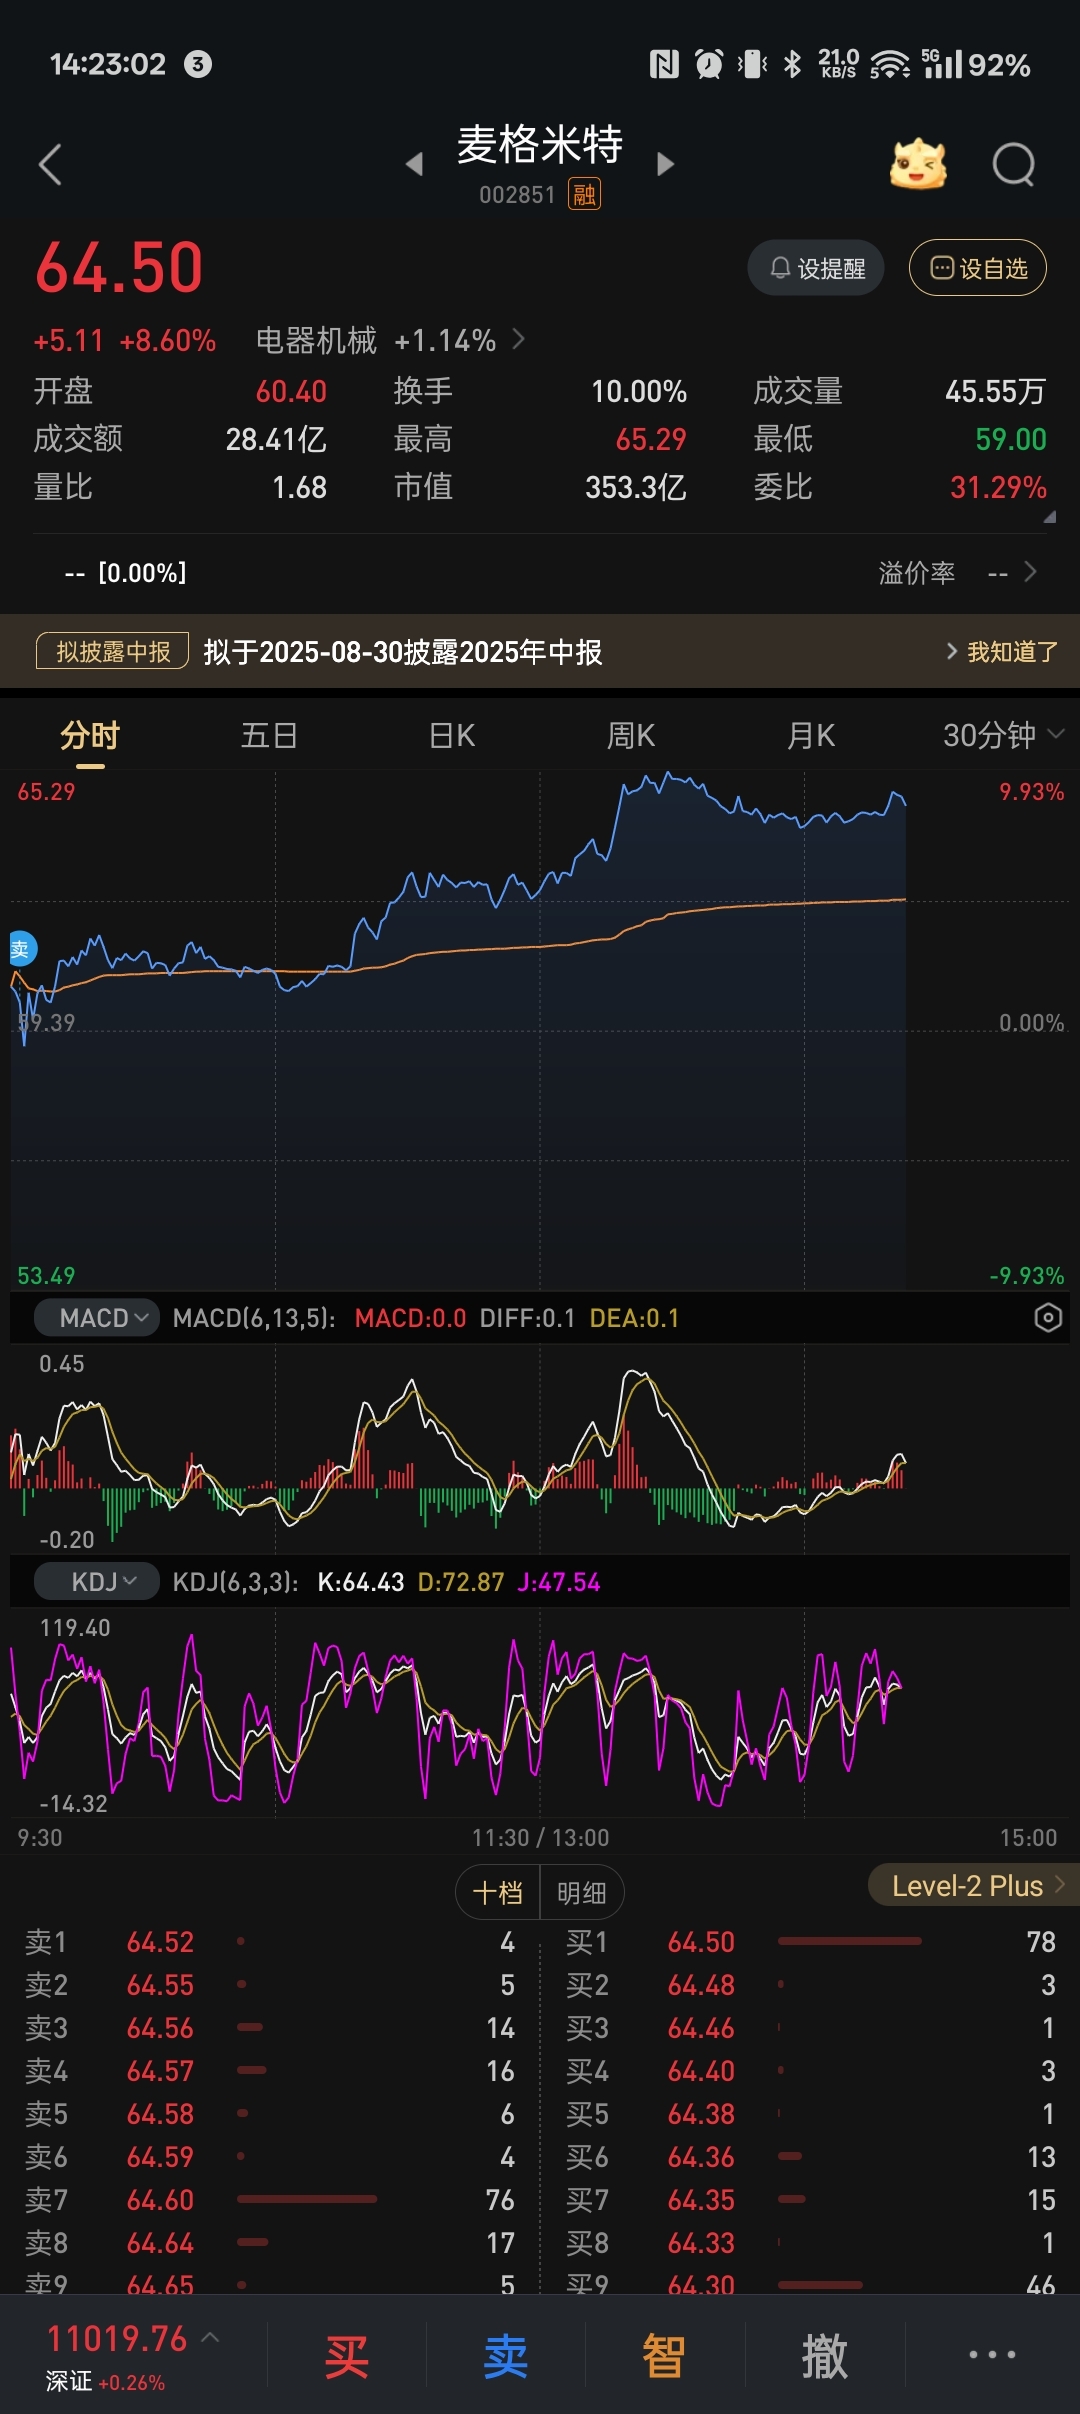Screen dimensions: 1080x2414
Task: Tap the 成交量 value 45.55万
Action: [996, 391]
